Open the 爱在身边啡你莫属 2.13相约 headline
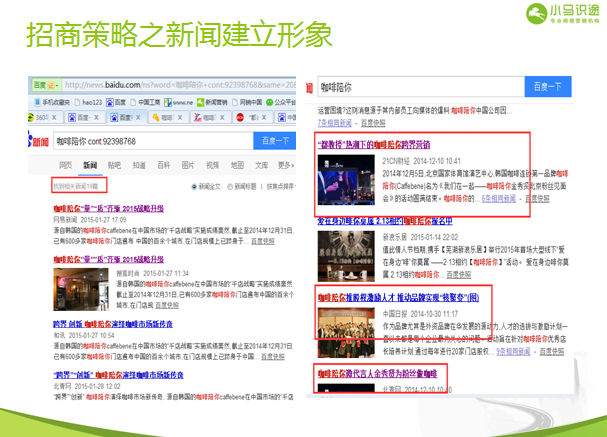This screenshot has height=437, width=607. pos(385,221)
